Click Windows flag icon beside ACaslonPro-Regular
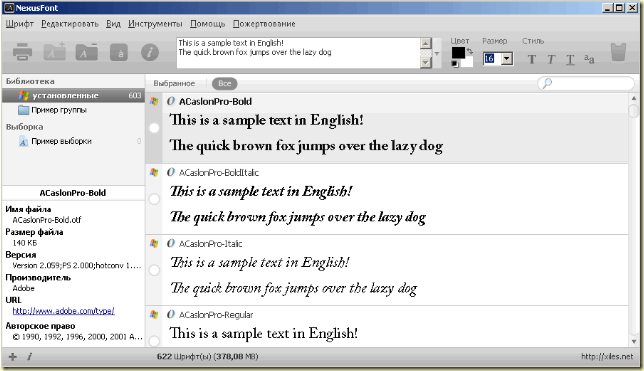Viewport: 644px width, 371px height. (x=154, y=314)
